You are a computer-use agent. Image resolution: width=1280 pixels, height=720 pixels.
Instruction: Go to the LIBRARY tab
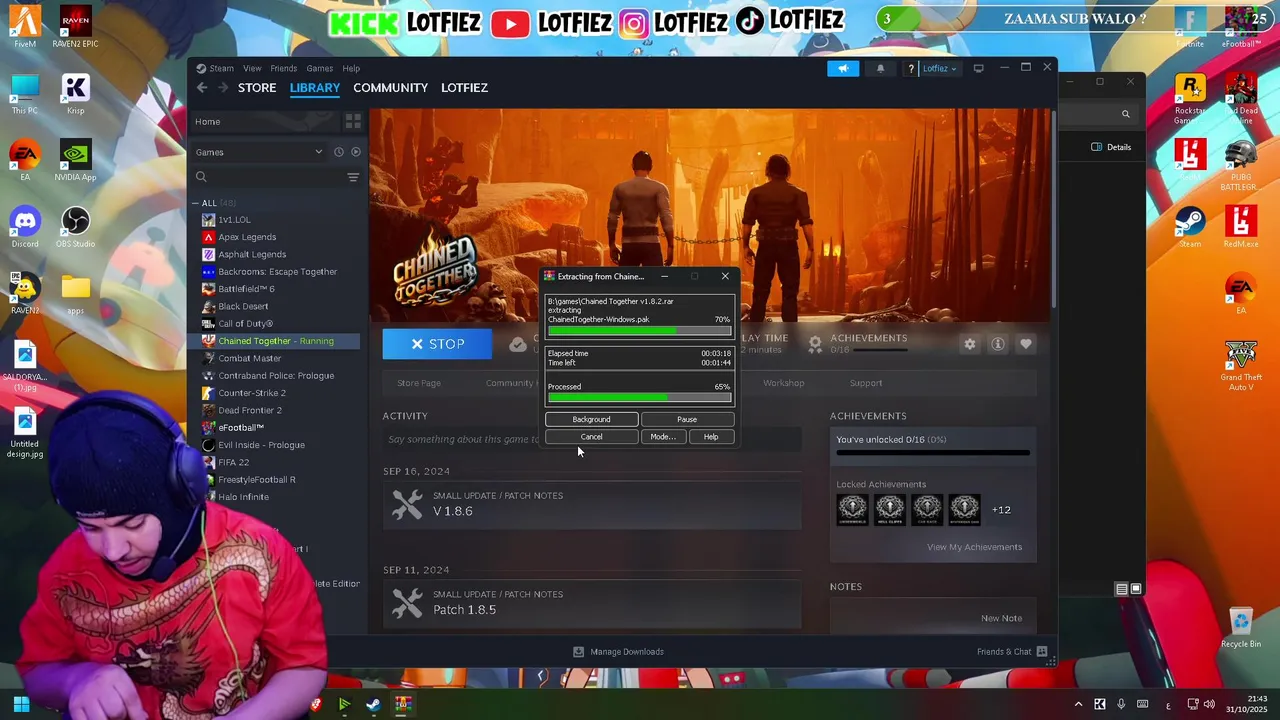click(x=315, y=88)
